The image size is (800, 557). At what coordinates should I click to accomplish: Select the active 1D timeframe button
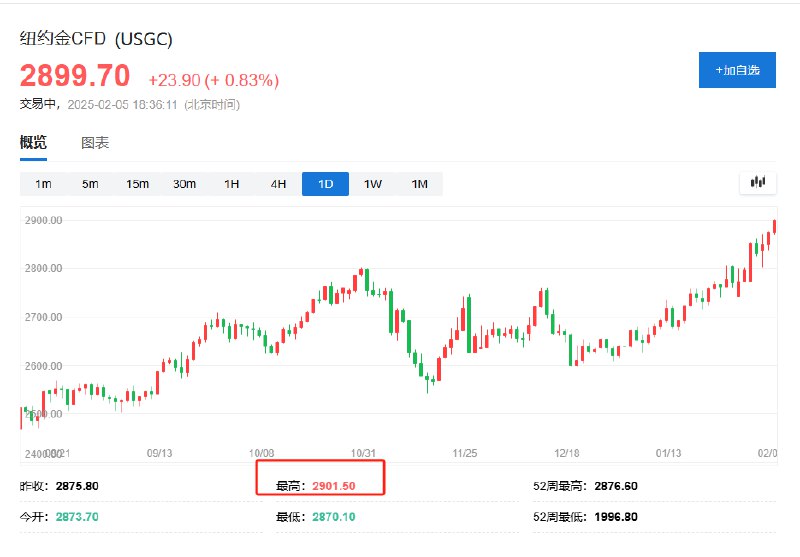[x=326, y=184]
